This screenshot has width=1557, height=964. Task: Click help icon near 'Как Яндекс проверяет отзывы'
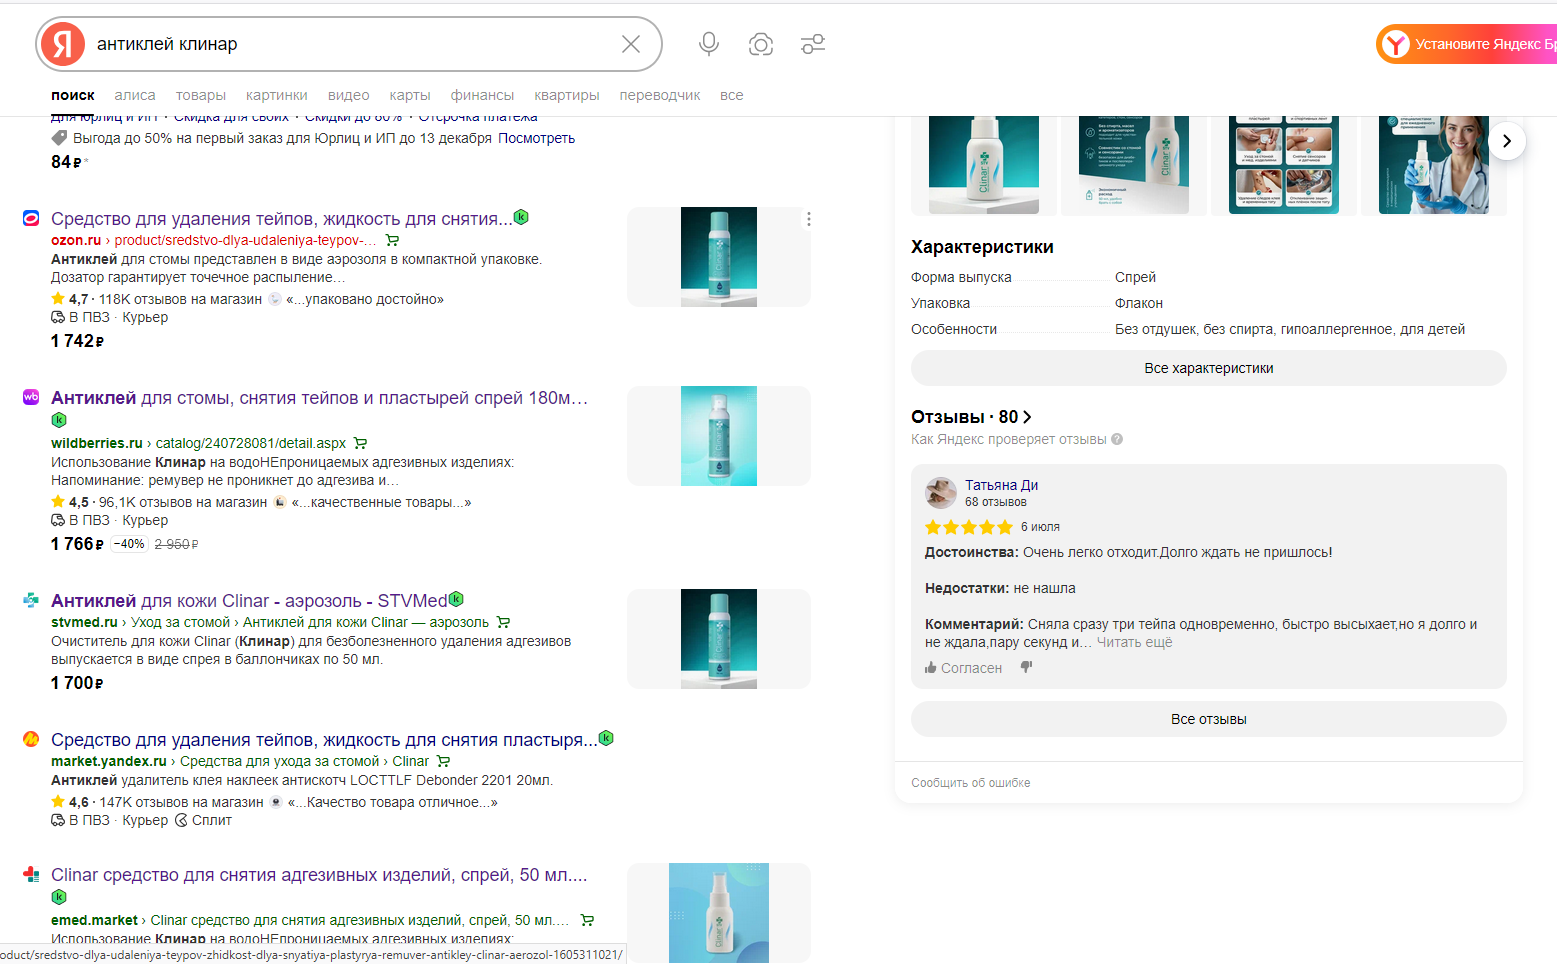(1117, 440)
